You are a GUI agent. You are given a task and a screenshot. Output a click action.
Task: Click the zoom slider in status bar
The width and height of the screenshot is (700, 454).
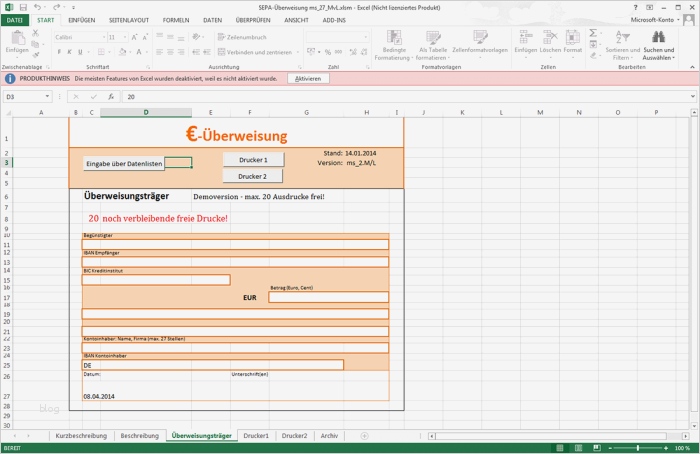click(x=640, y=448)
